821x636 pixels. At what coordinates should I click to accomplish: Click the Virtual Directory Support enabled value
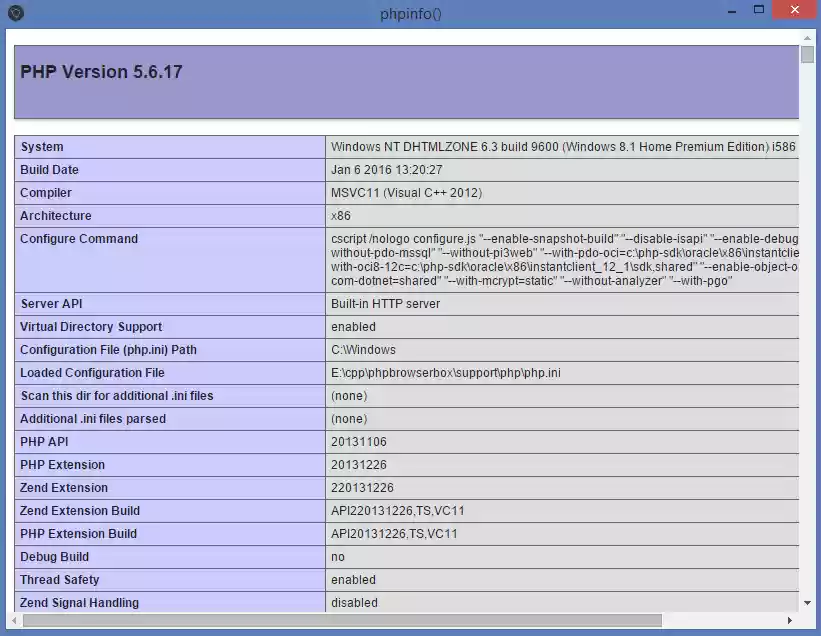click(353, 327)
